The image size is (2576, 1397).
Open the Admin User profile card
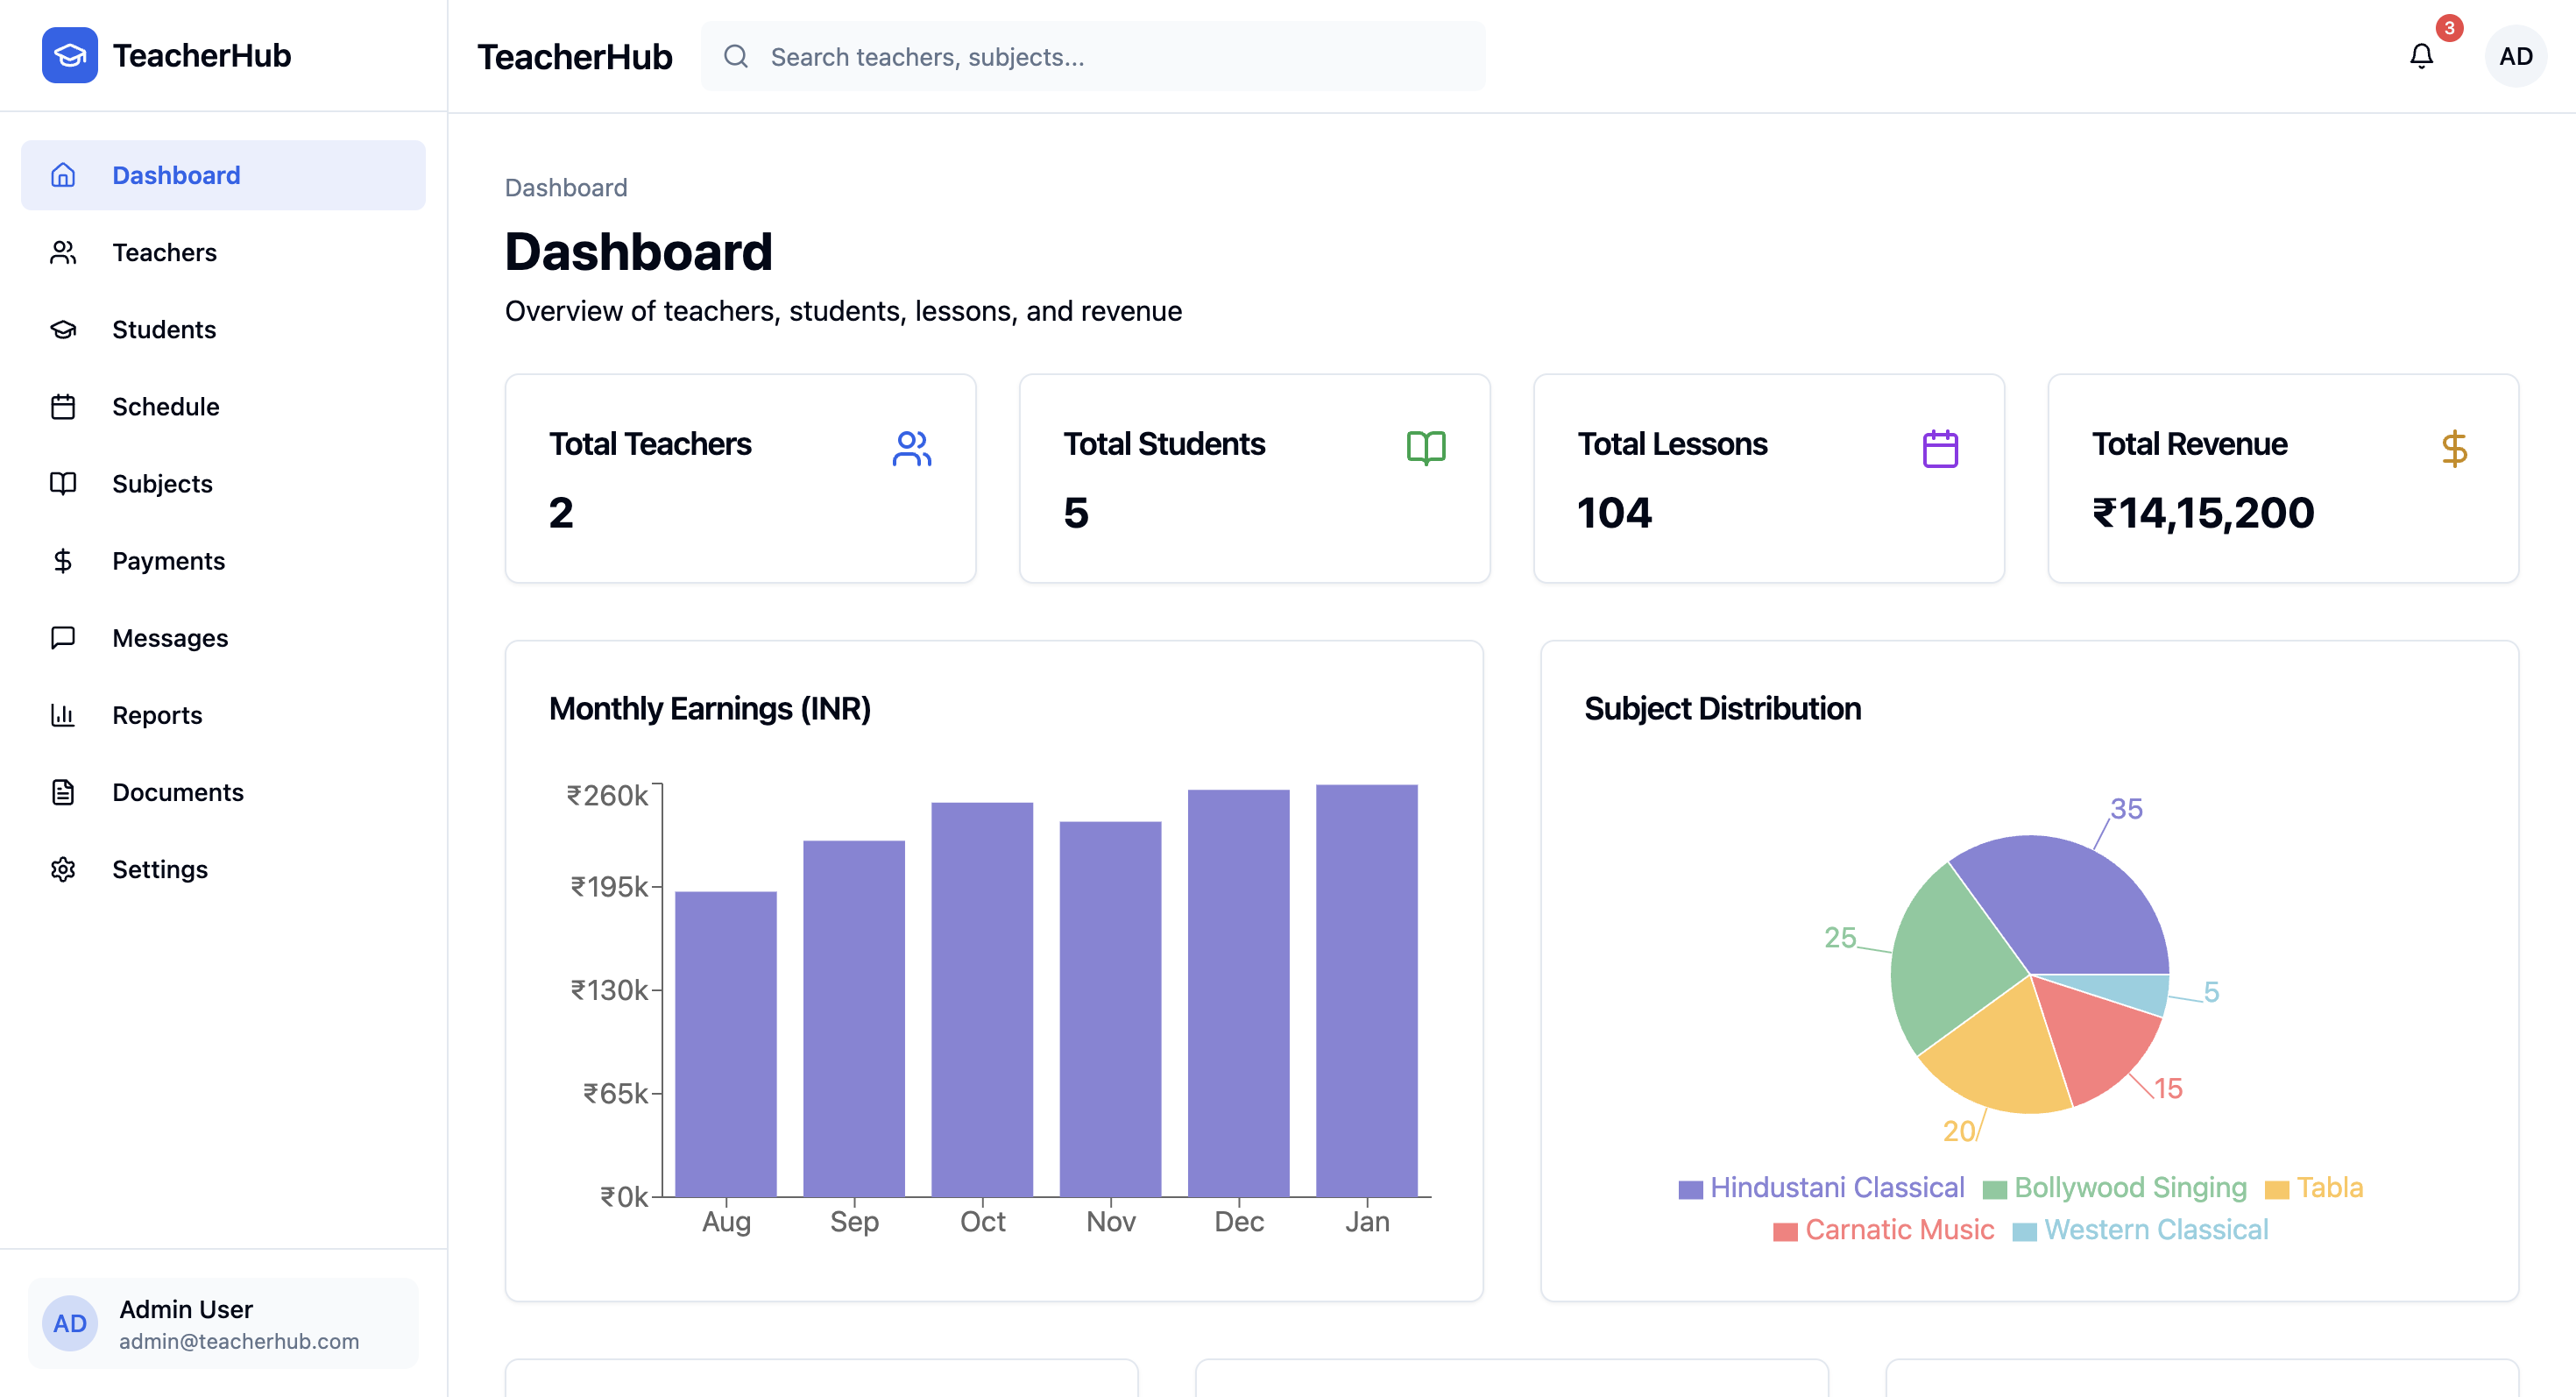[223, 1323]
